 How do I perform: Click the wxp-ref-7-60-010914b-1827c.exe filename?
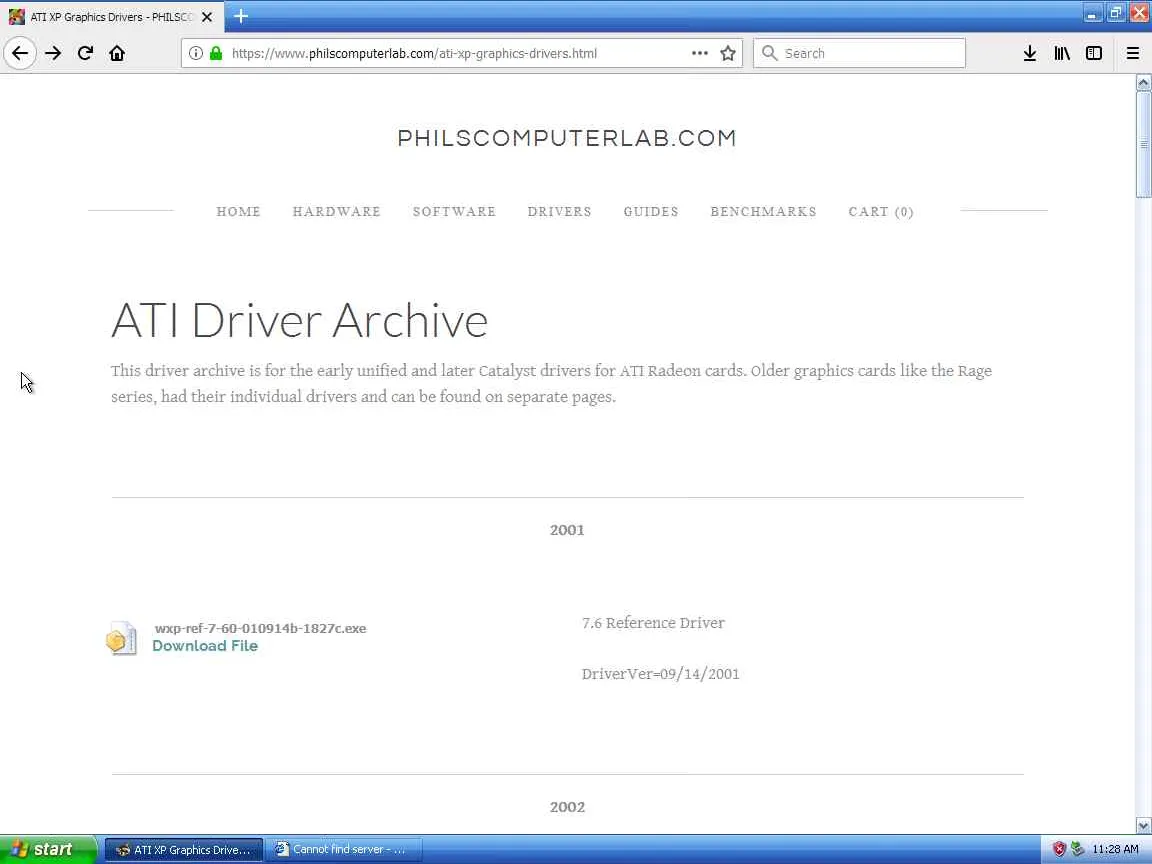click(x=260, y=628)
